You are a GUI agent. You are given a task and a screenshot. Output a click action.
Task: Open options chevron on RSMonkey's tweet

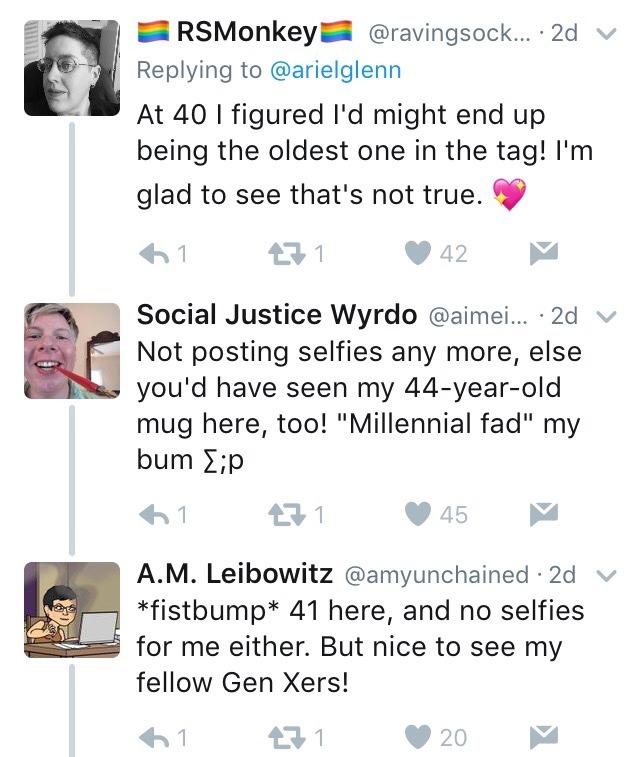click(x=604, y=35)
